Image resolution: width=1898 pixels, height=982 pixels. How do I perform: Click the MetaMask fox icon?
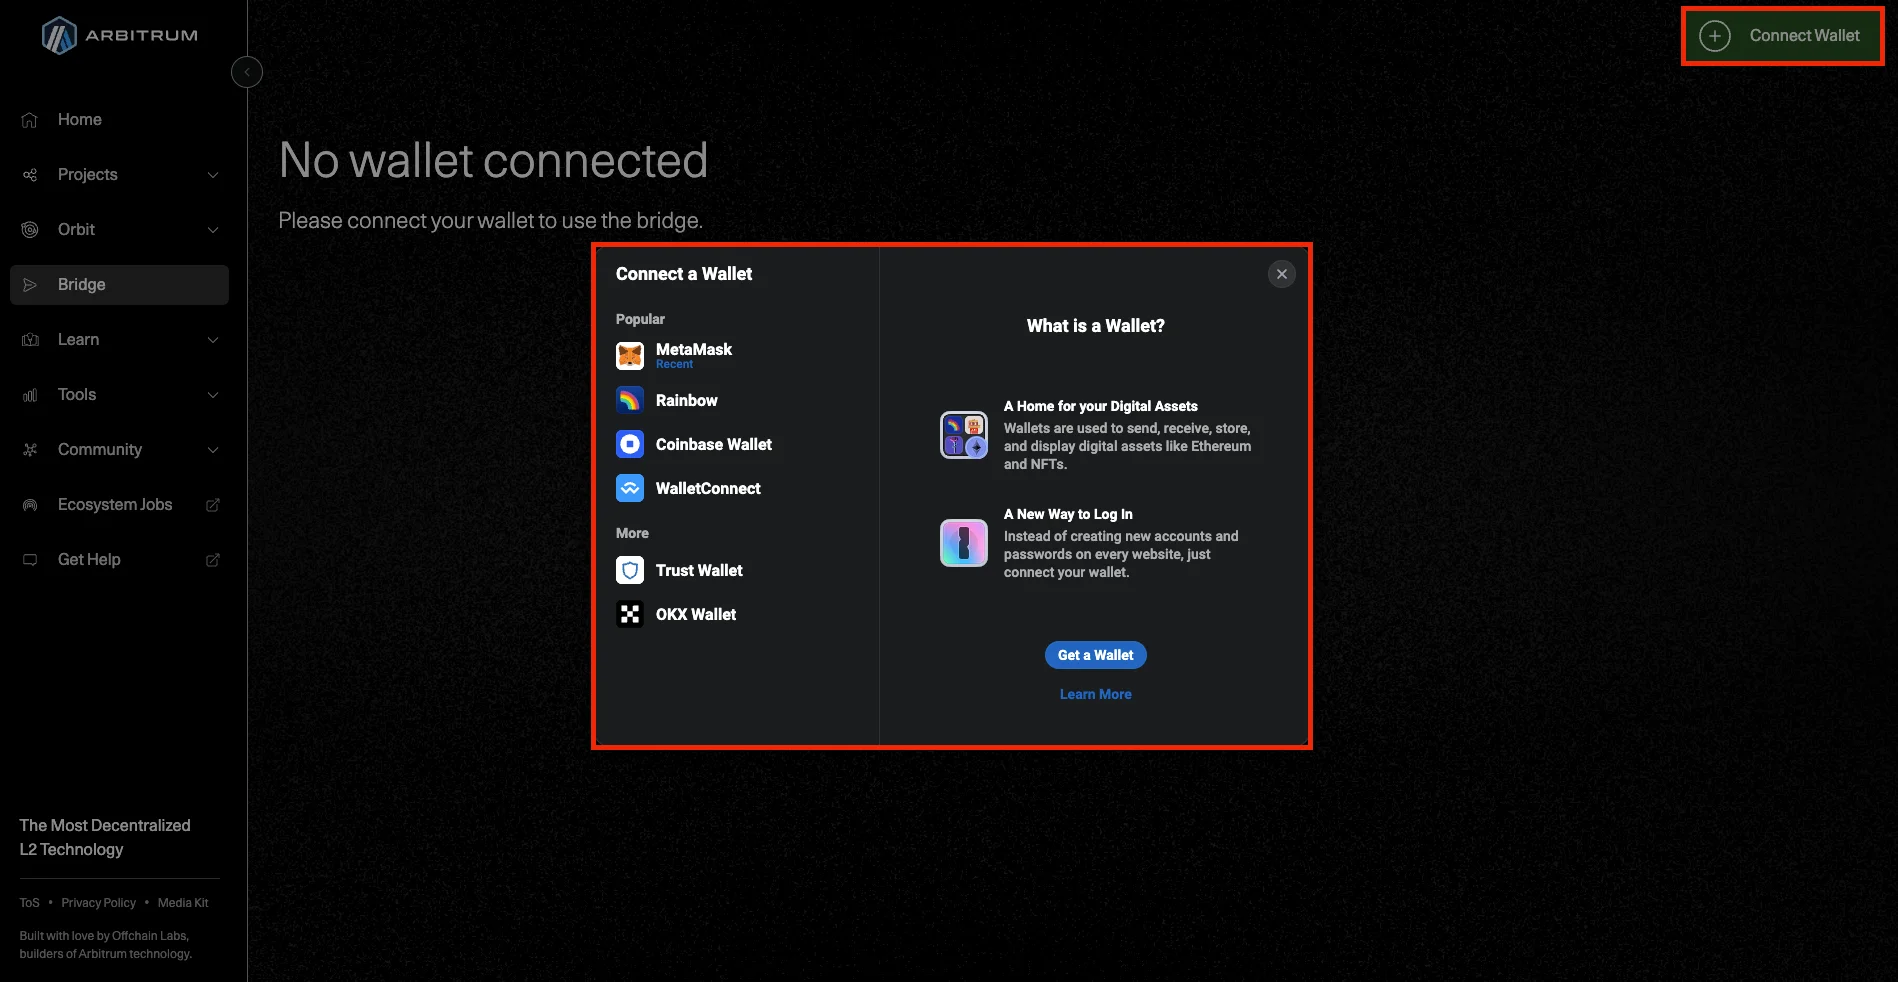click(x=630, y=355)
